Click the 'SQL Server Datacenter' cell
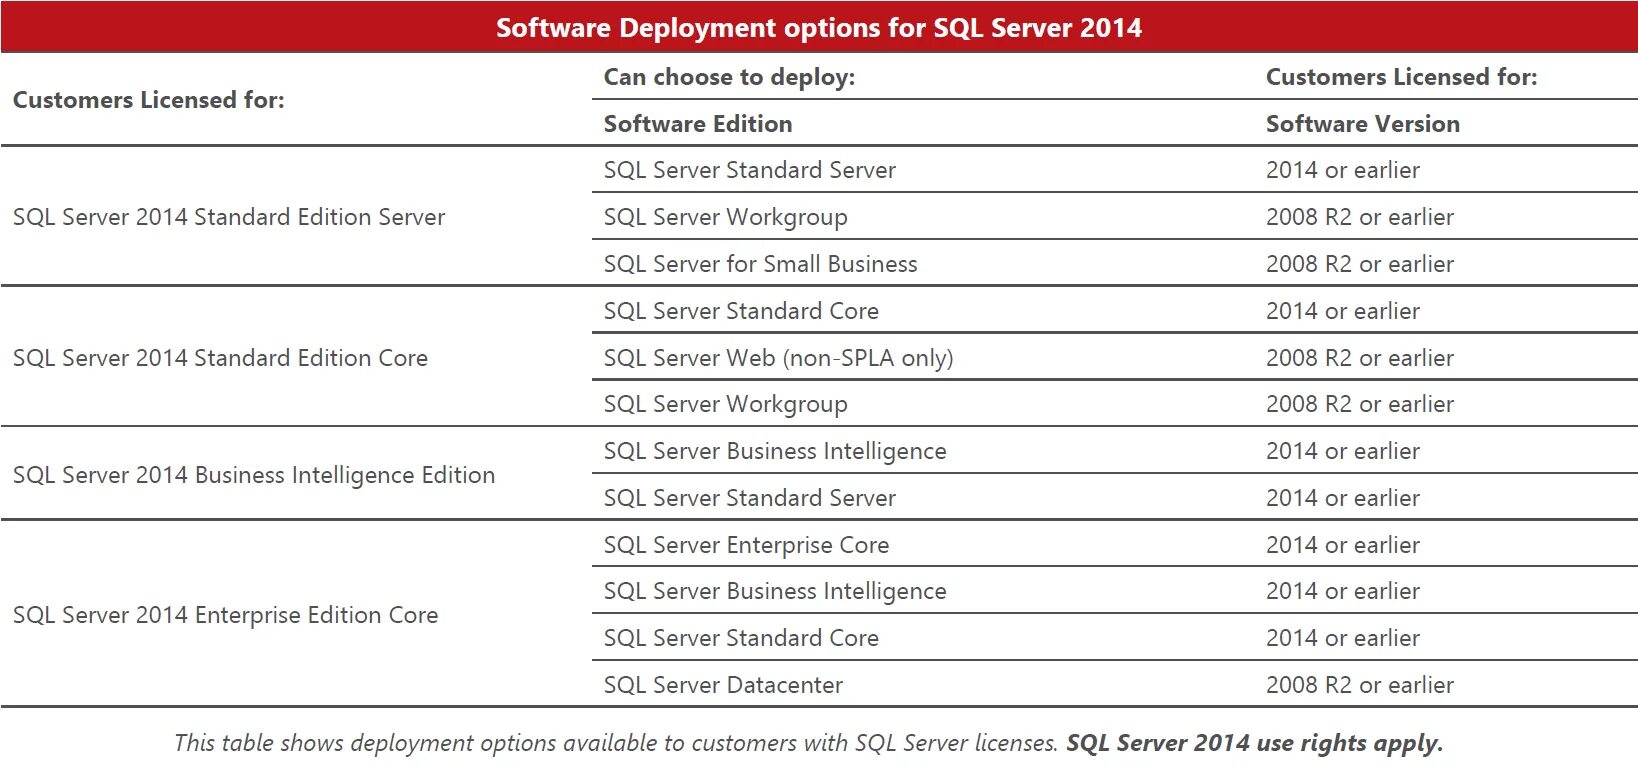This screenshot has height=769, width=1638. 723,685
